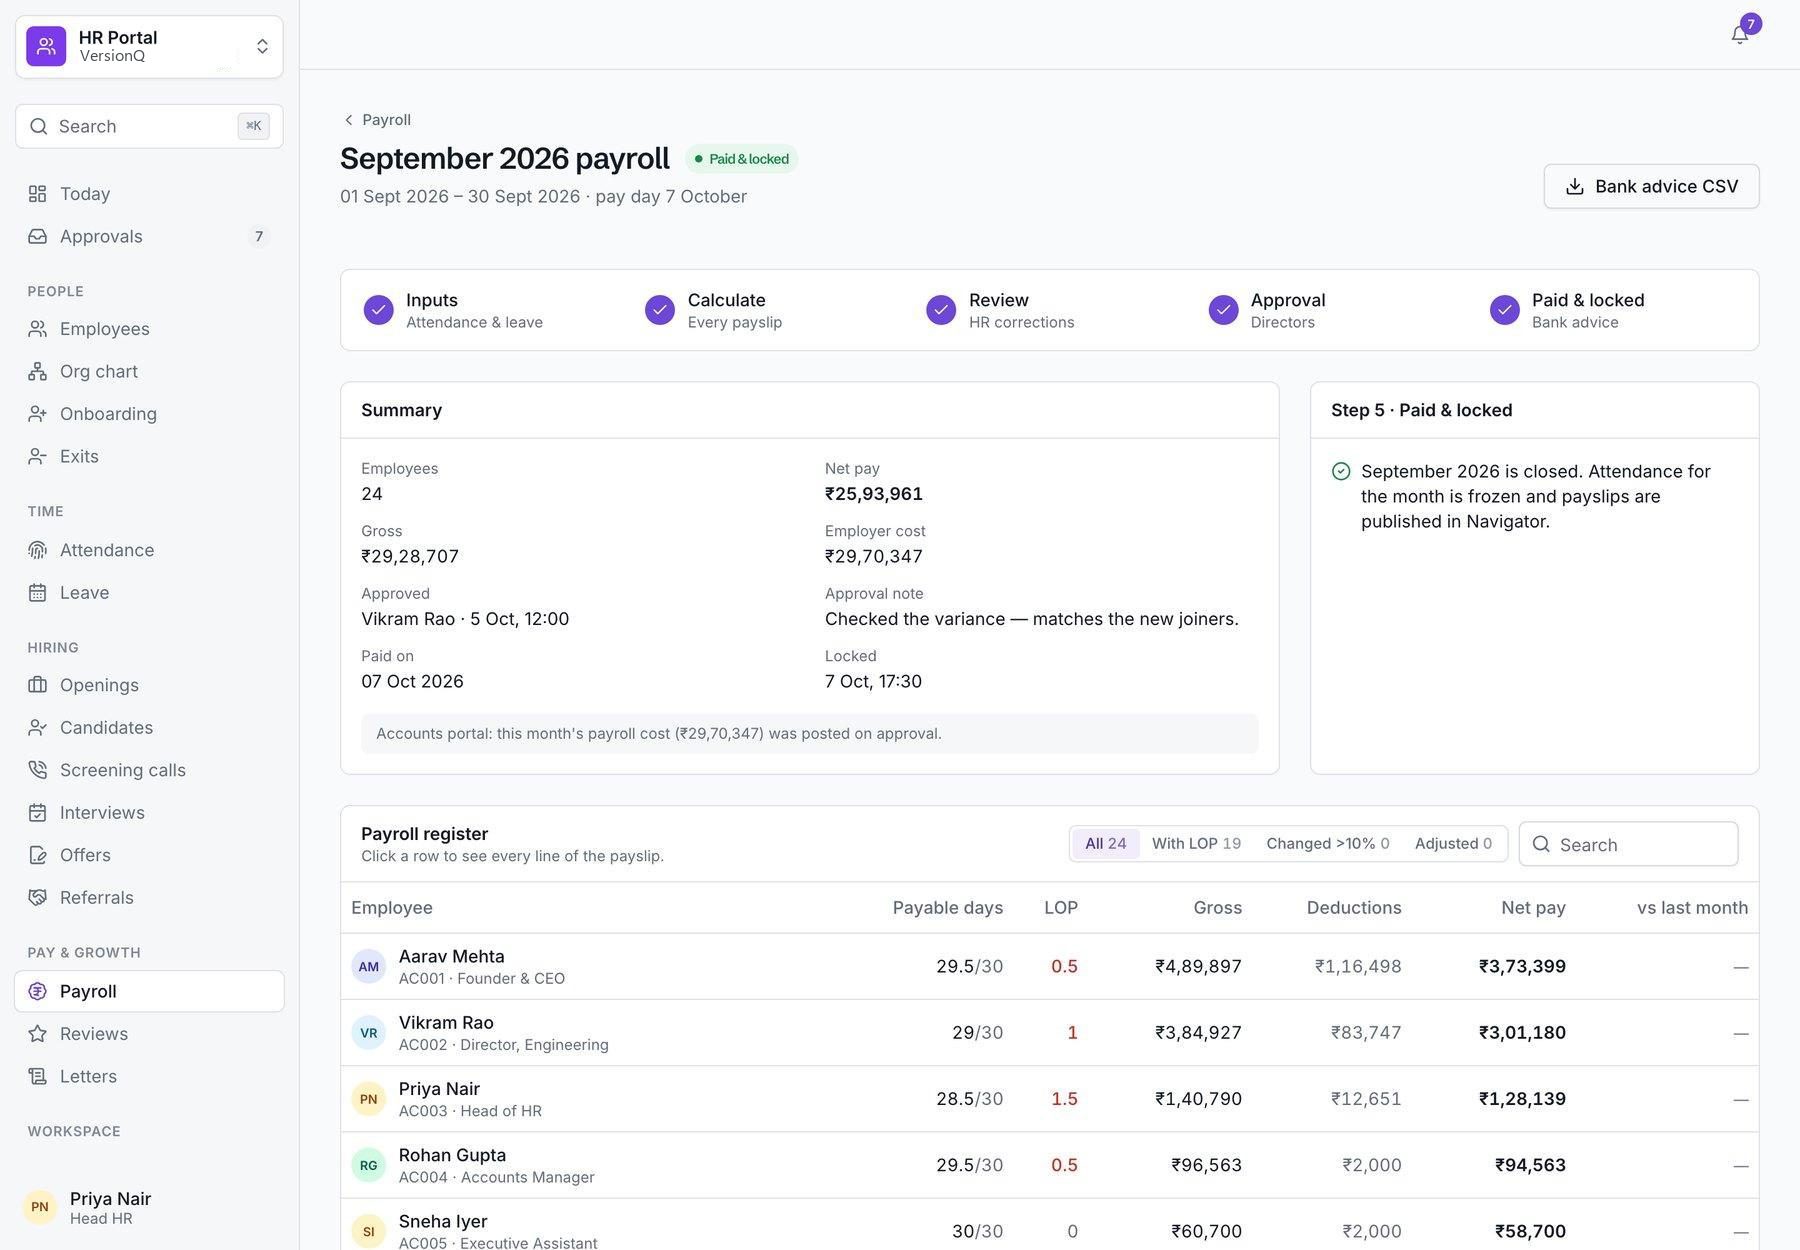Open Aarav Mehta's payslip row
This screenshot has height=1250, width=1800.
(x=1049, y=966)
